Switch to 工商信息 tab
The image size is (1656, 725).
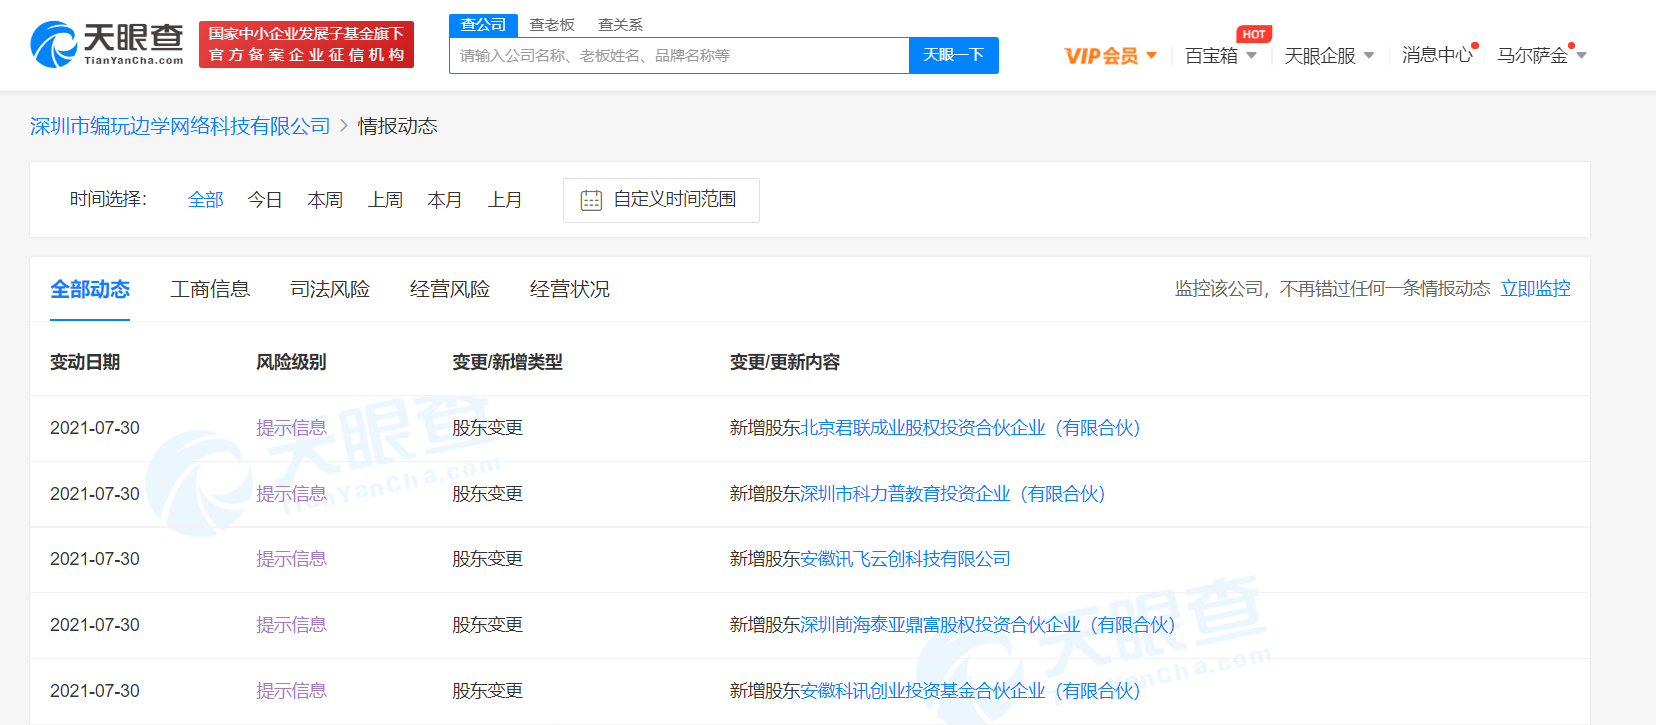pos(210,289)
